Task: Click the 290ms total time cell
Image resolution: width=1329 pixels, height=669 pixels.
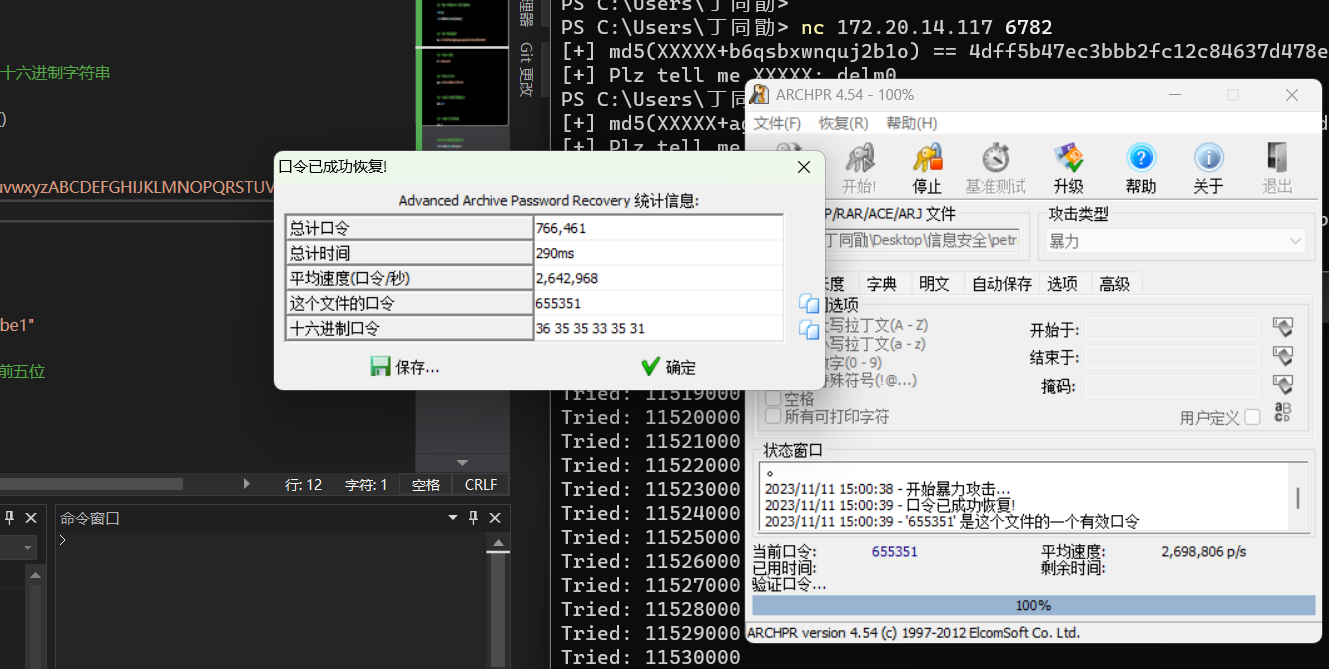Action: click(659, 253)
